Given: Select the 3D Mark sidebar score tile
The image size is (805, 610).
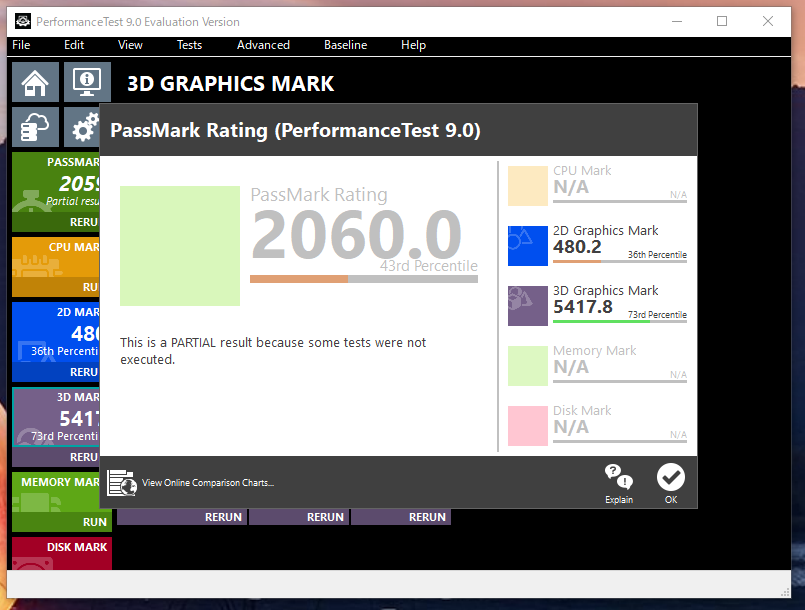Looking at the screenshot, I should pyautogui.click(x=56, y=417).
